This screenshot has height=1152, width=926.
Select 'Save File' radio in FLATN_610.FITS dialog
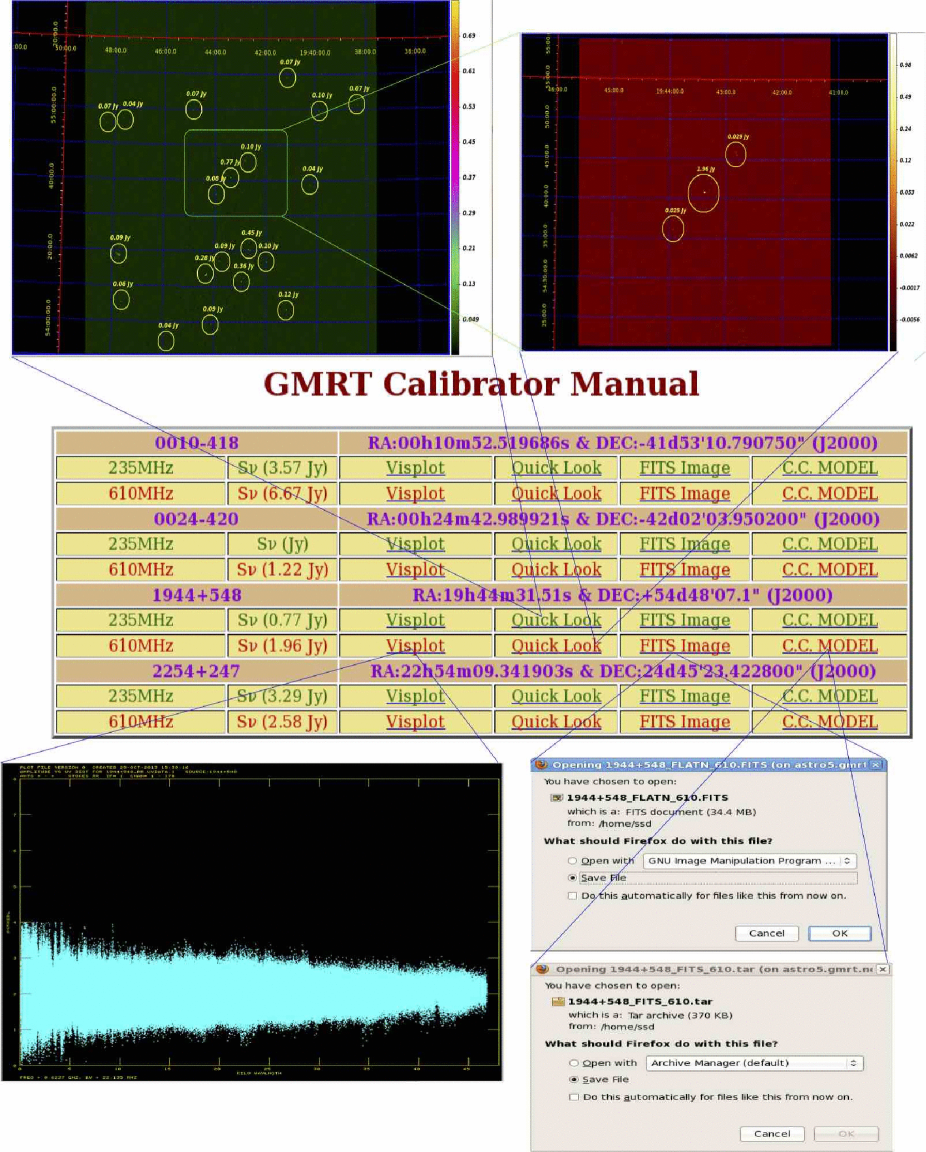coord(573,878)
